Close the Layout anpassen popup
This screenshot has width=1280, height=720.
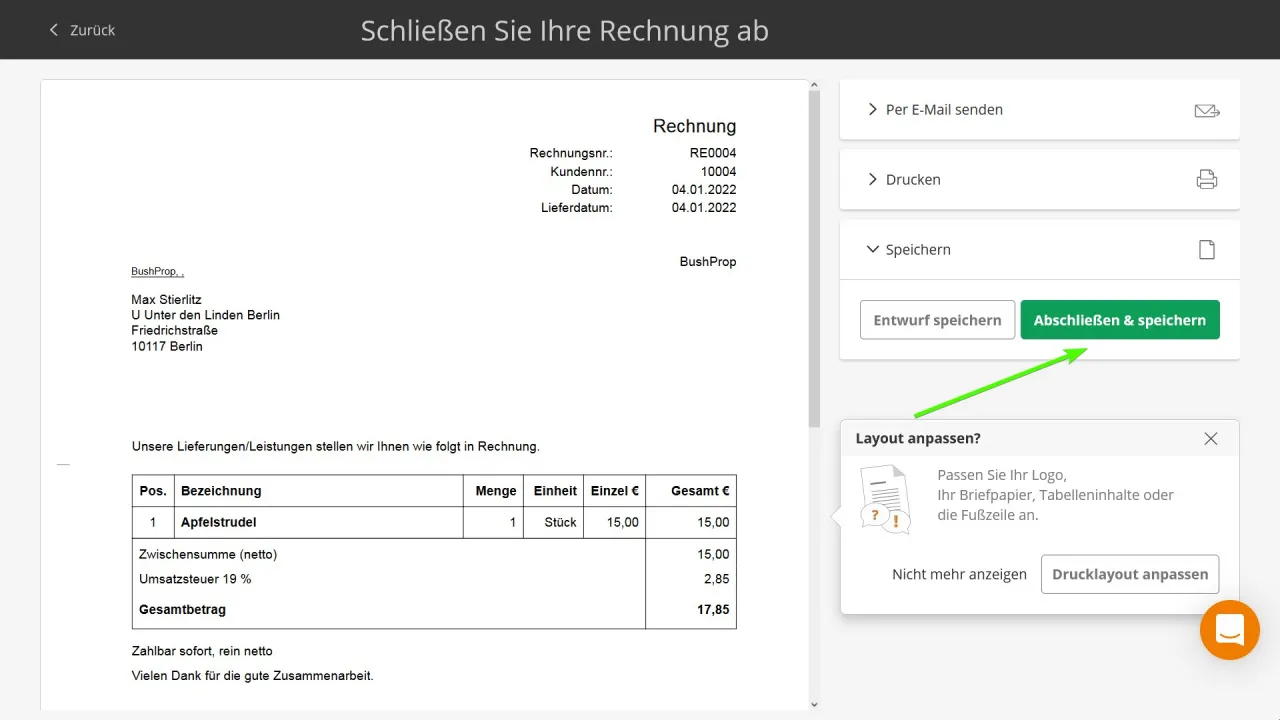pyautogui.click(x=1210, y=438)
